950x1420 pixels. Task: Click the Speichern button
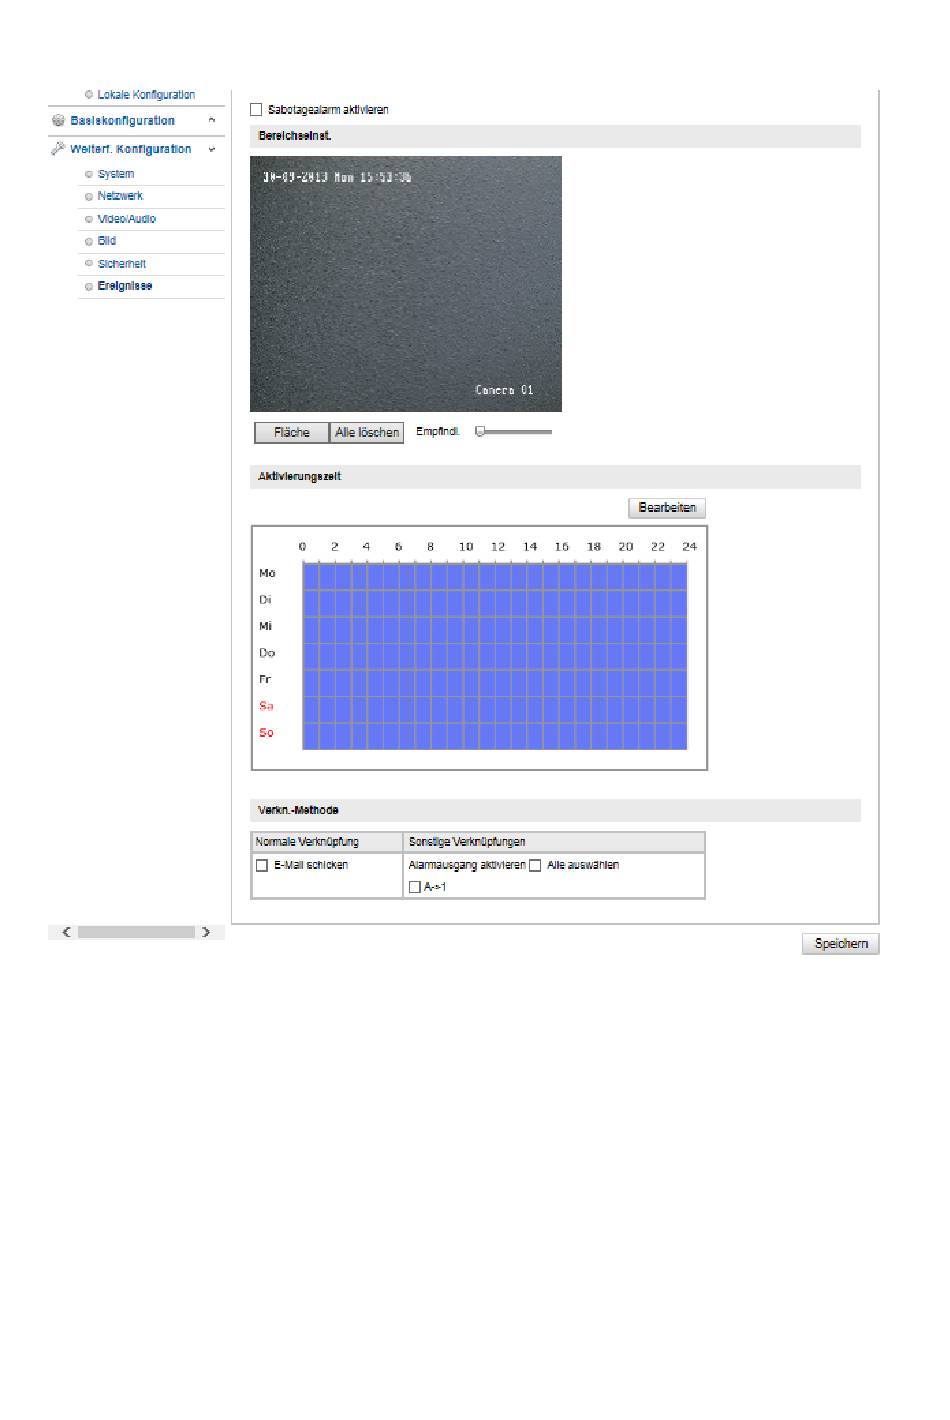[x=841, y=944]
